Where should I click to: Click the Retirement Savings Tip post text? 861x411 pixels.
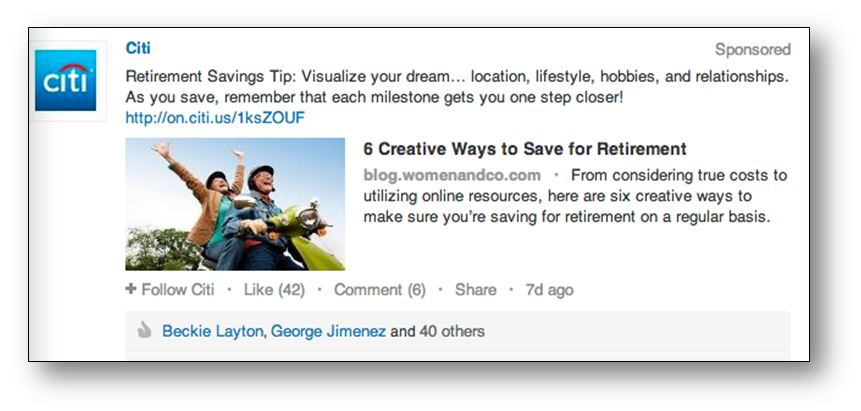[457, 87]
